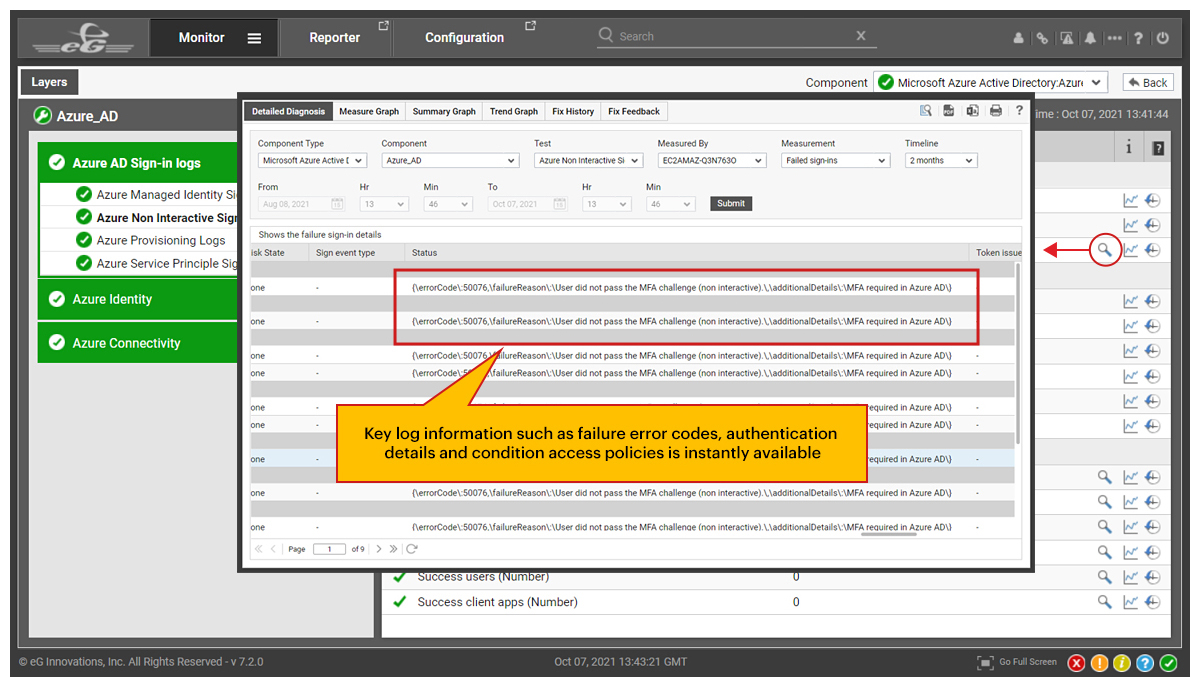Switch to the Measure Graph tab
Image resolution: width=1200 pixels, height=687 pixels.
tap(368, 112)
